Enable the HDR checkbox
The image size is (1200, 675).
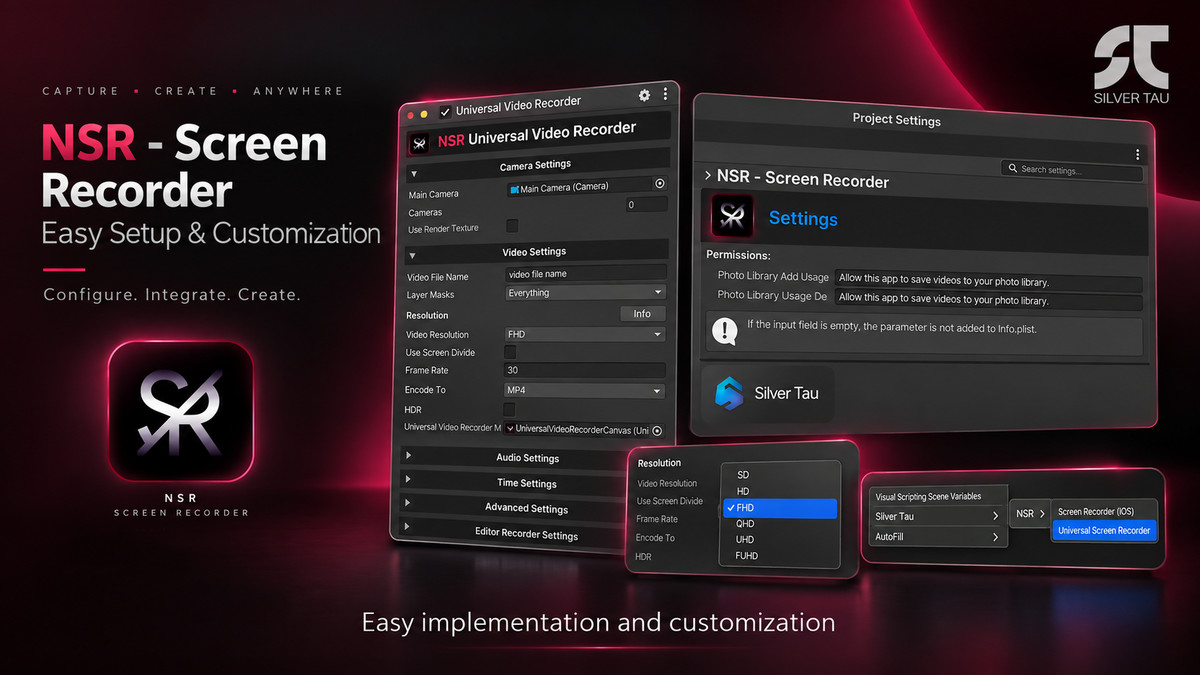click(x=509, y=410)
